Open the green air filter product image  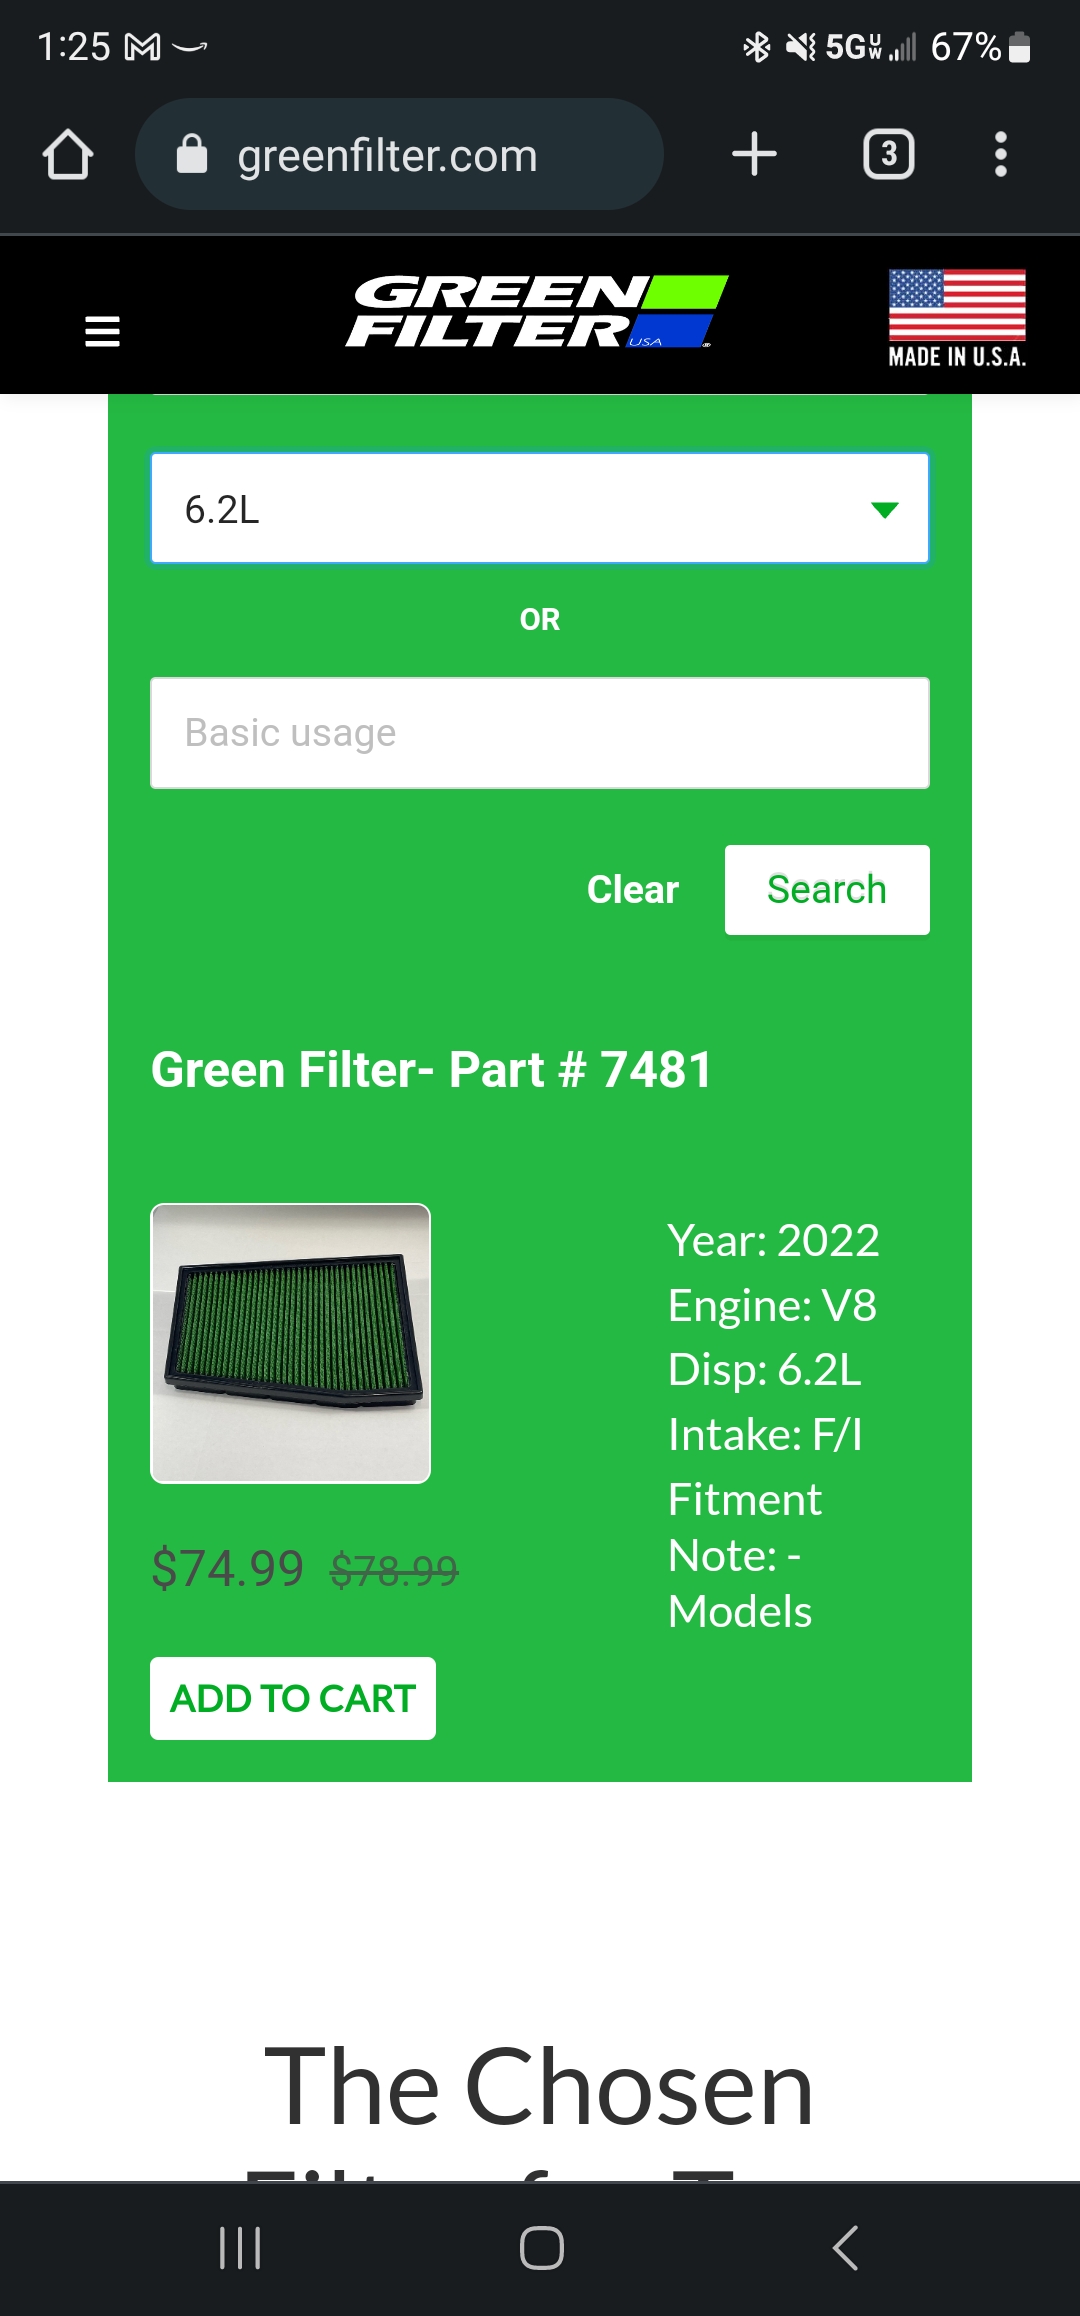291,1343
